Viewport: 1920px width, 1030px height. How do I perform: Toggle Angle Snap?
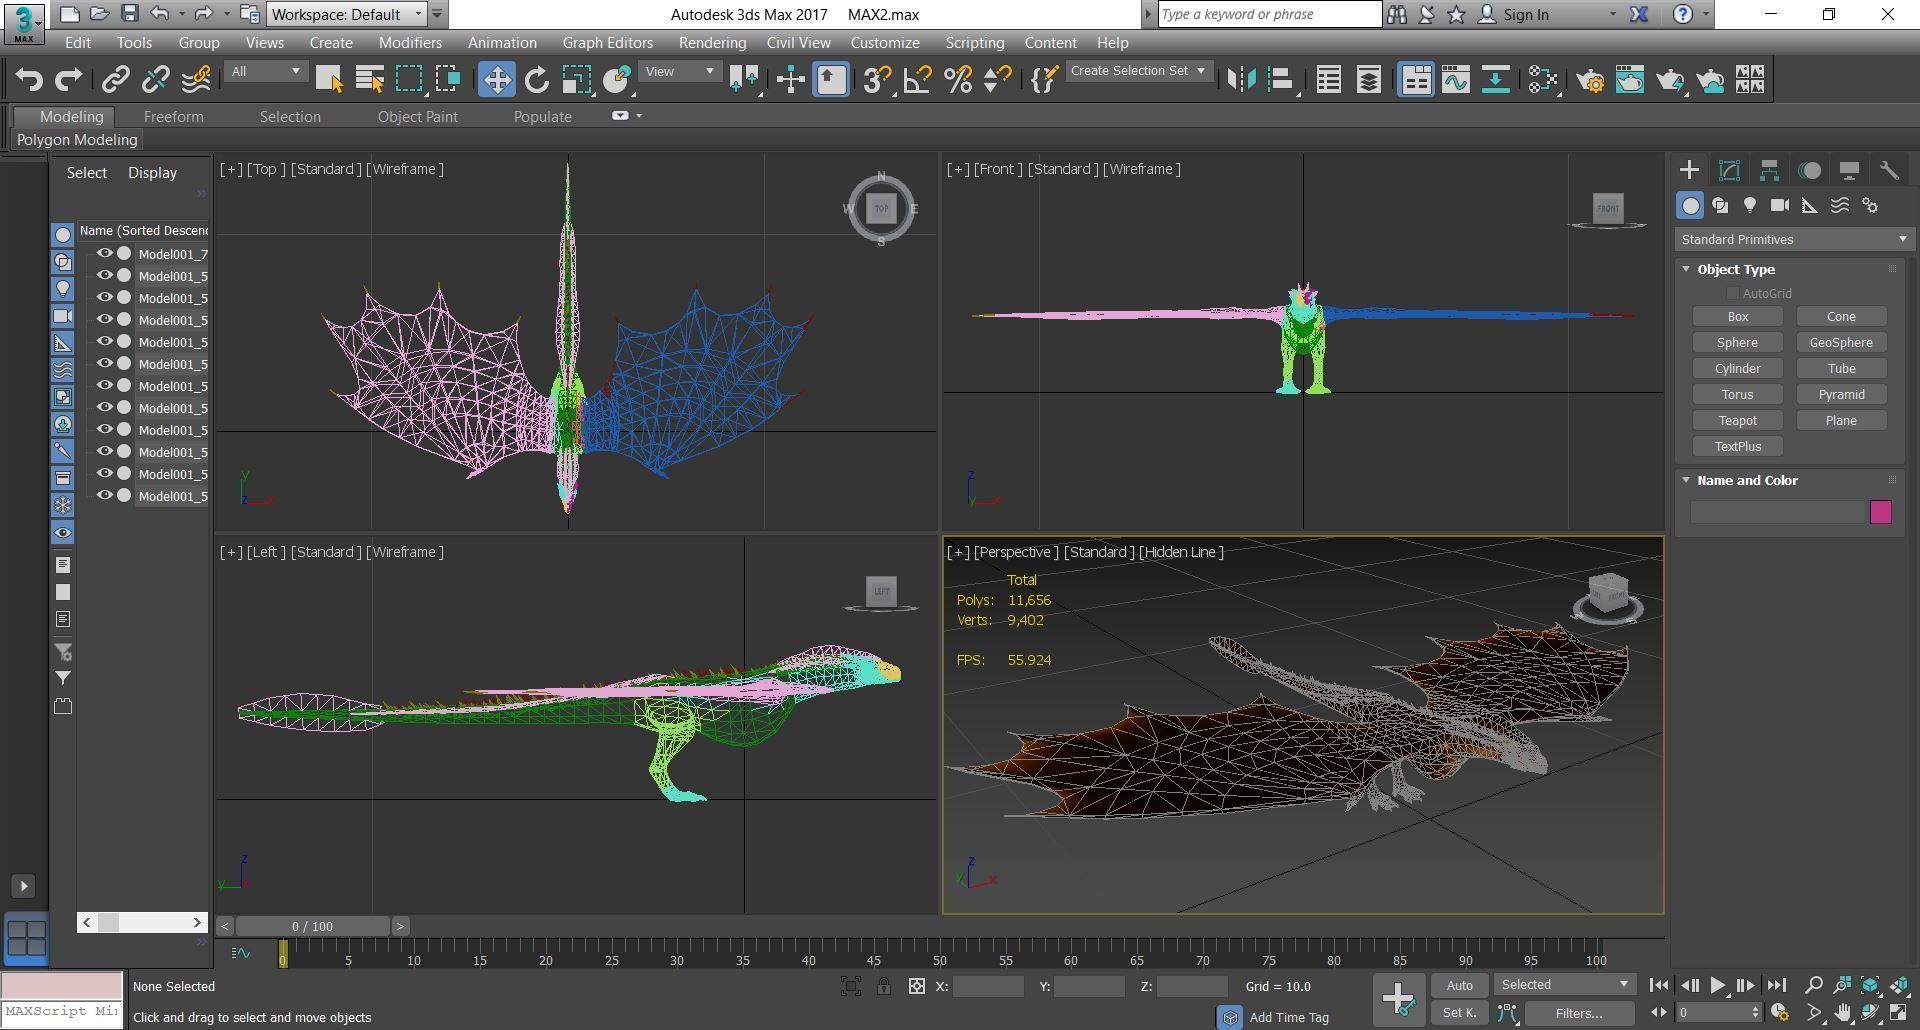click(917, 80)
